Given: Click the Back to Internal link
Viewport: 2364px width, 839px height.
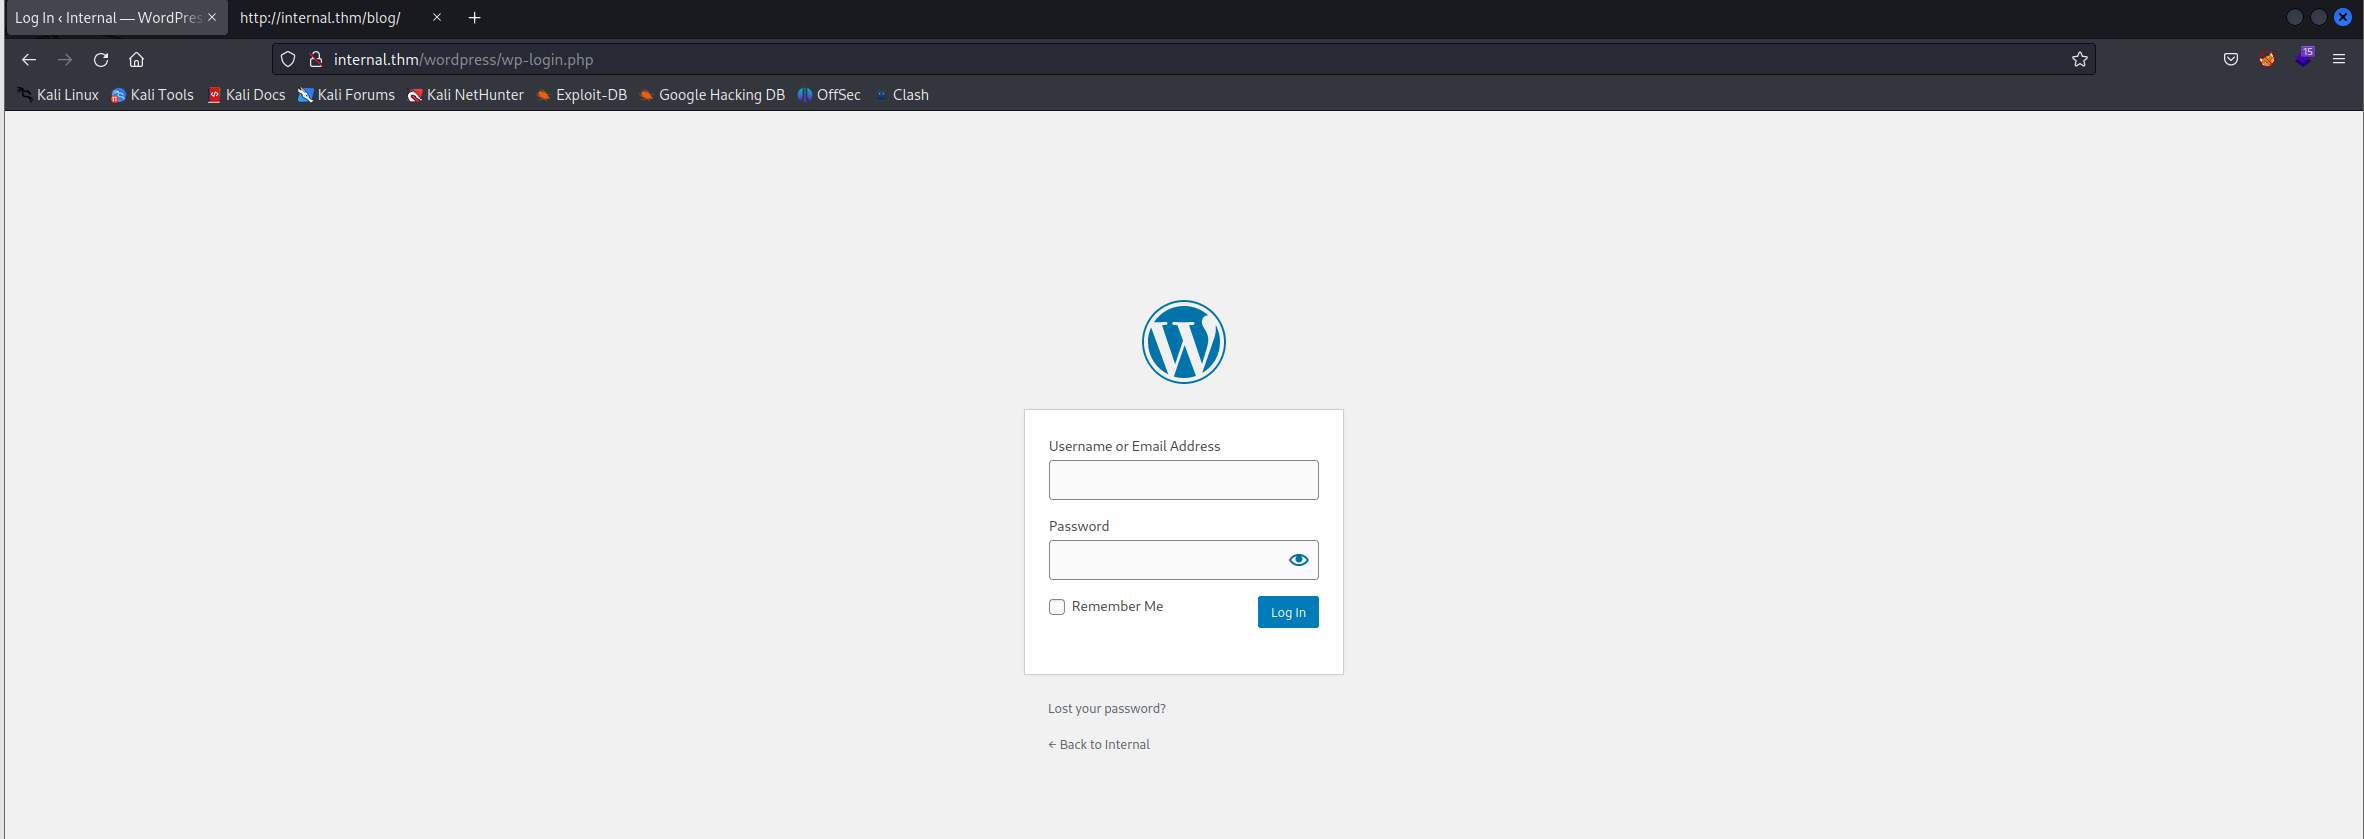Looking at the screenshot, I should click(x=1099, y=745).
